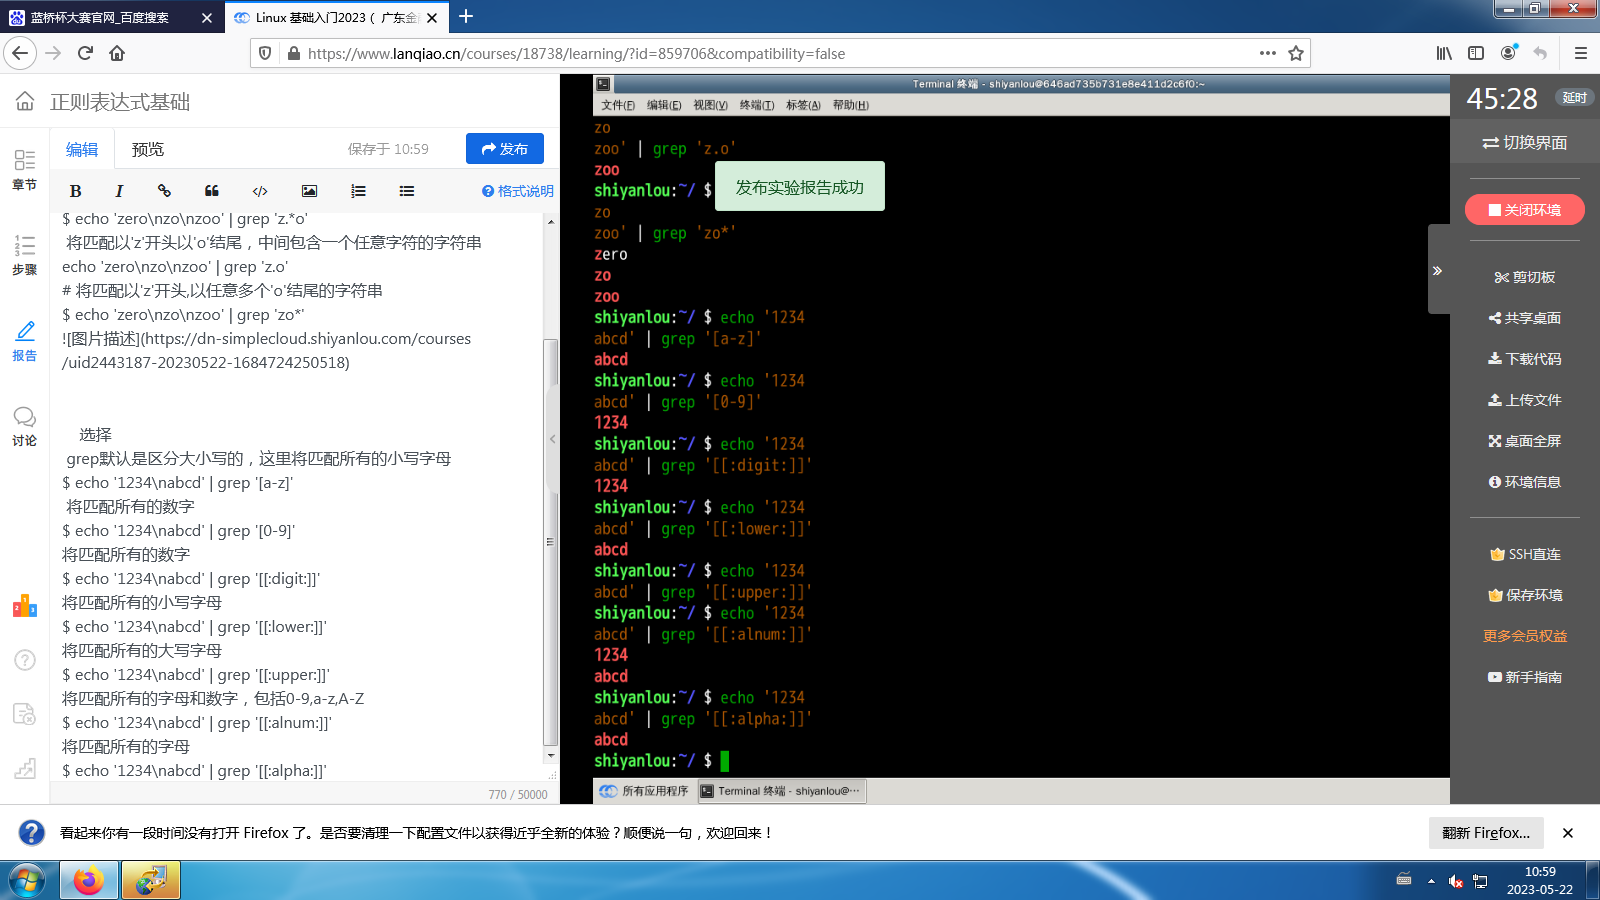Switch to the 预览 preview tab
Viewport: 1600px width, 900px height.
[x=147, y=149]
